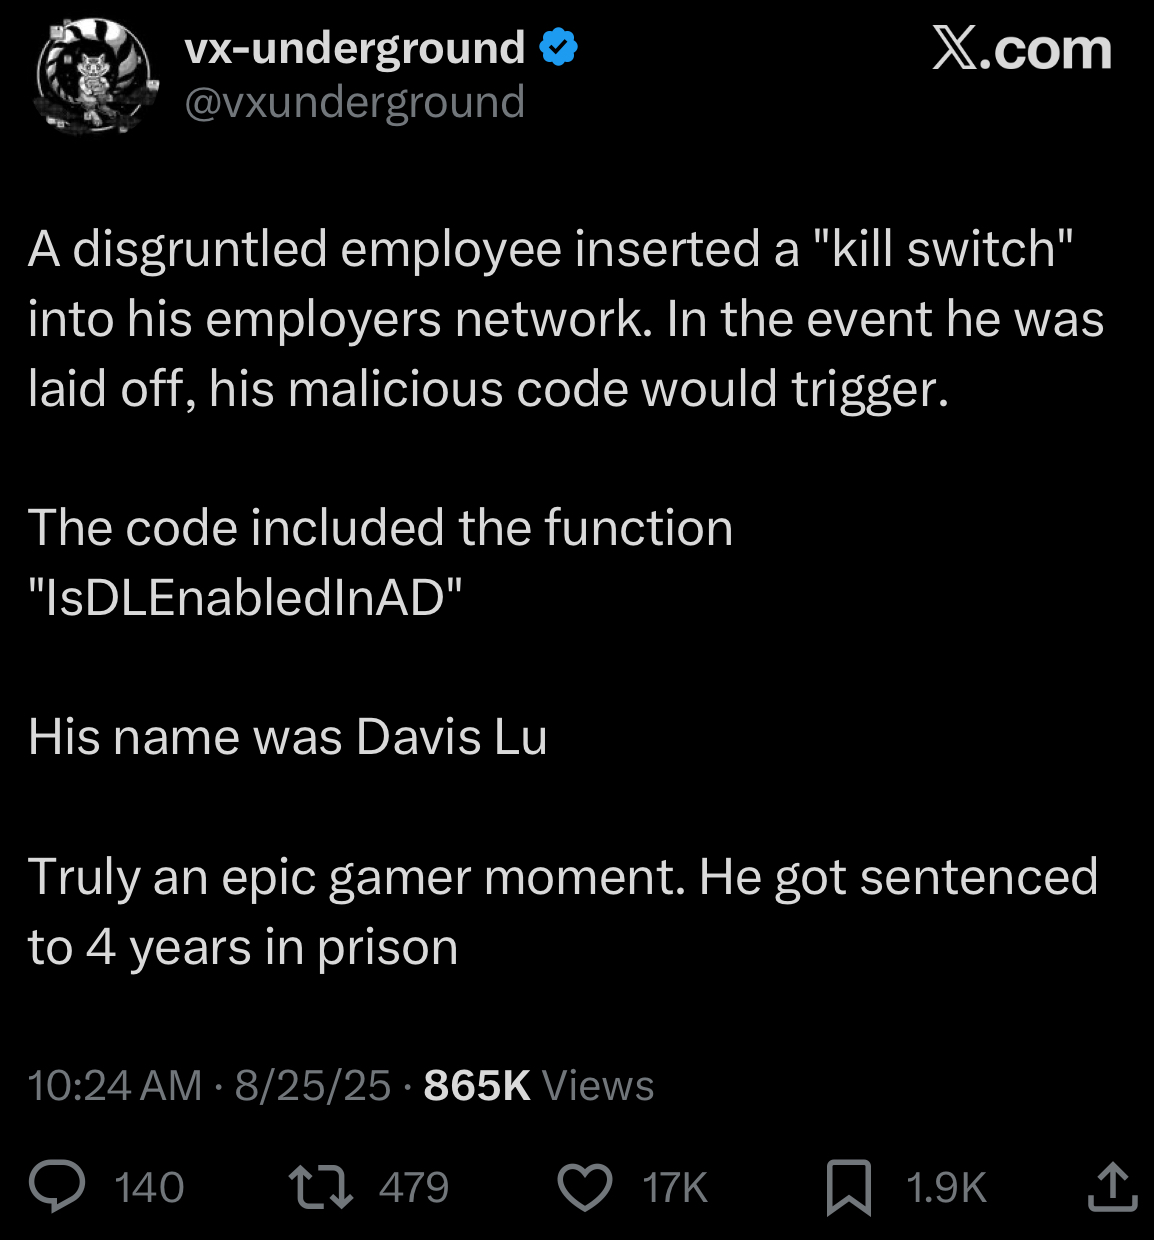1154x1240 pixels.
Task: Bookmark the post with bookmark icon
Action: click(848, 1188)
